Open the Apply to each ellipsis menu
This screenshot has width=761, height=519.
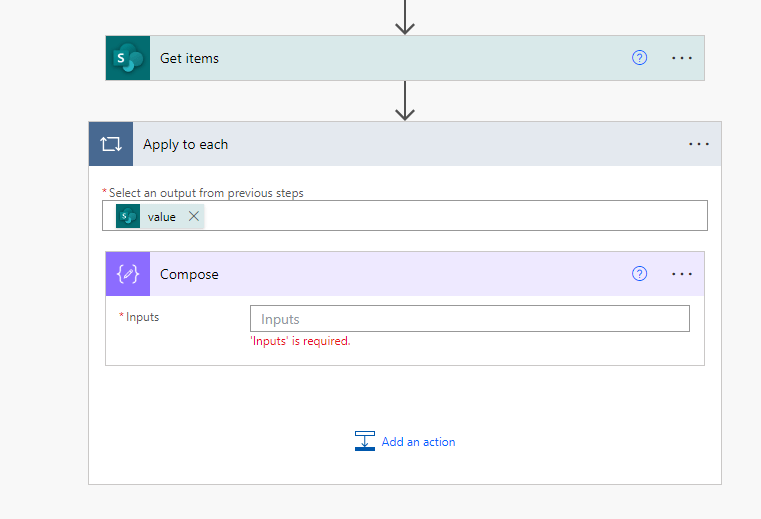(699, 144)
